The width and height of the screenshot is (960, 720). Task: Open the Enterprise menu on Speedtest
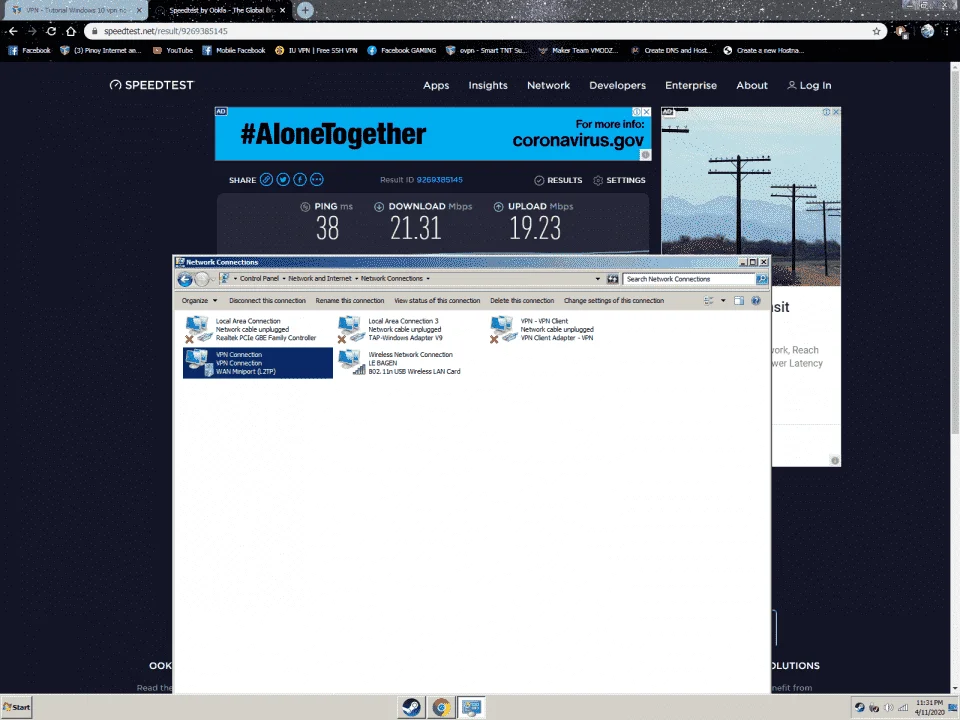coord(691,85)
